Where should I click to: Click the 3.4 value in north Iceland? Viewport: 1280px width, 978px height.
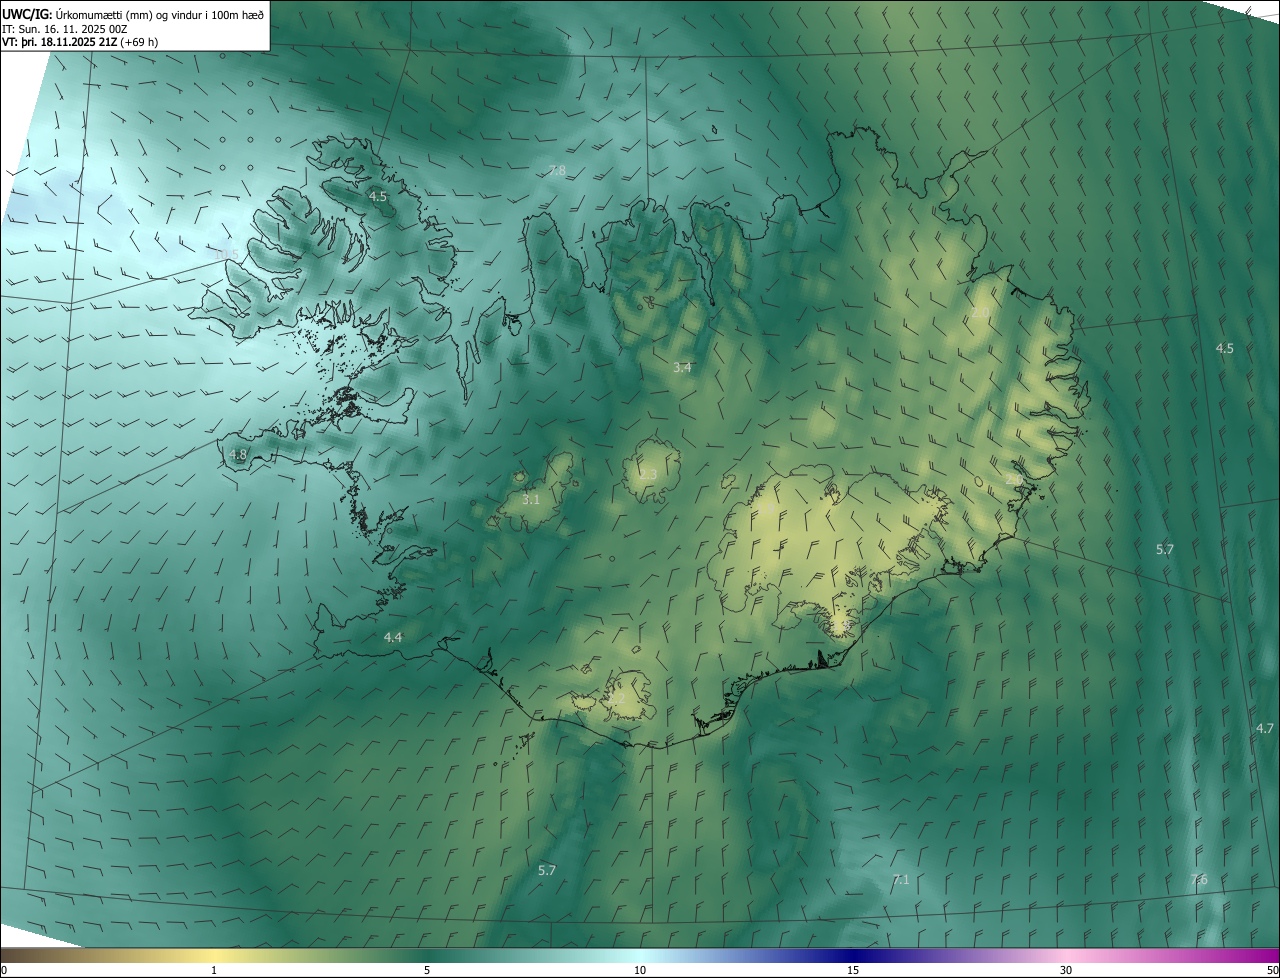coord(682,368)
